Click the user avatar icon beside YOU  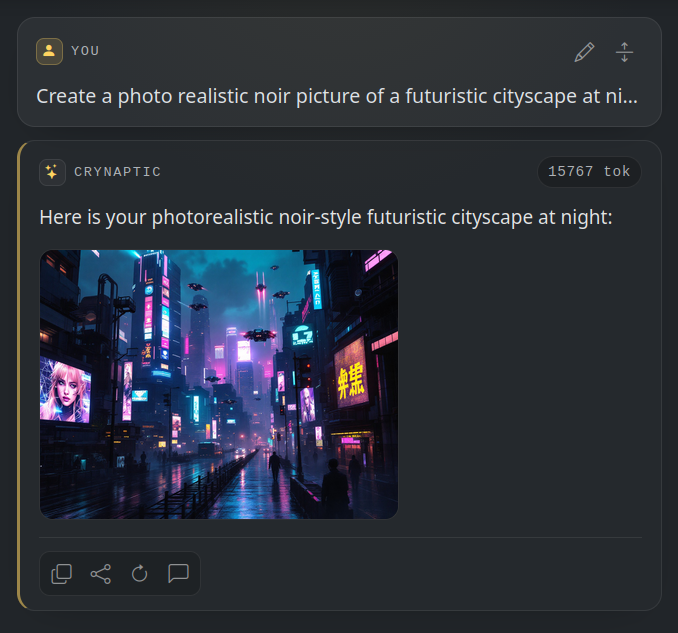pyautogui.click(x=49, y=51)
